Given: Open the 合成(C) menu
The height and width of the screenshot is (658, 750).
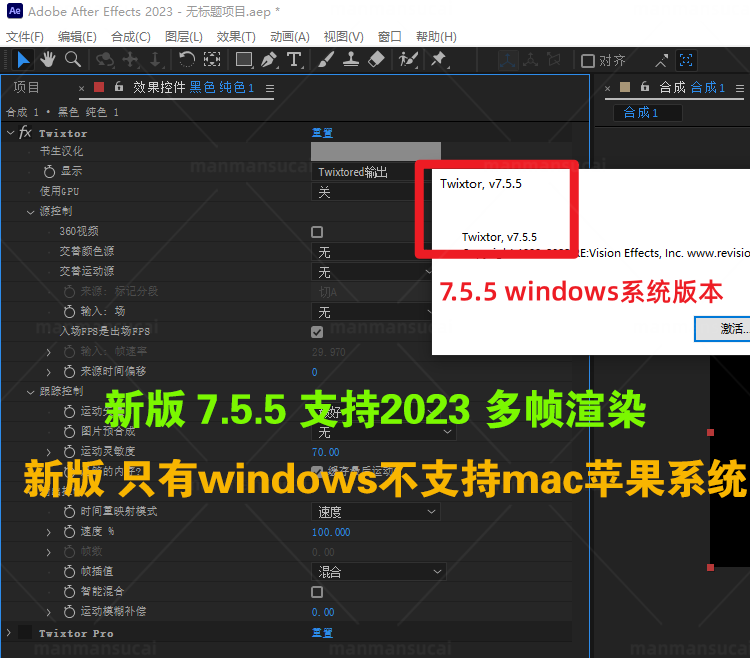Looking at the screenshot, I should [131, 36].
